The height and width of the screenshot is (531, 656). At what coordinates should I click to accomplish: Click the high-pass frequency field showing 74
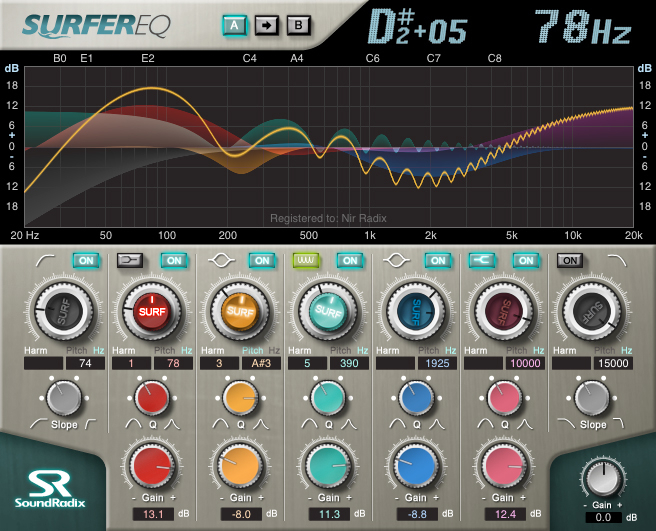(x=85, y=363)
